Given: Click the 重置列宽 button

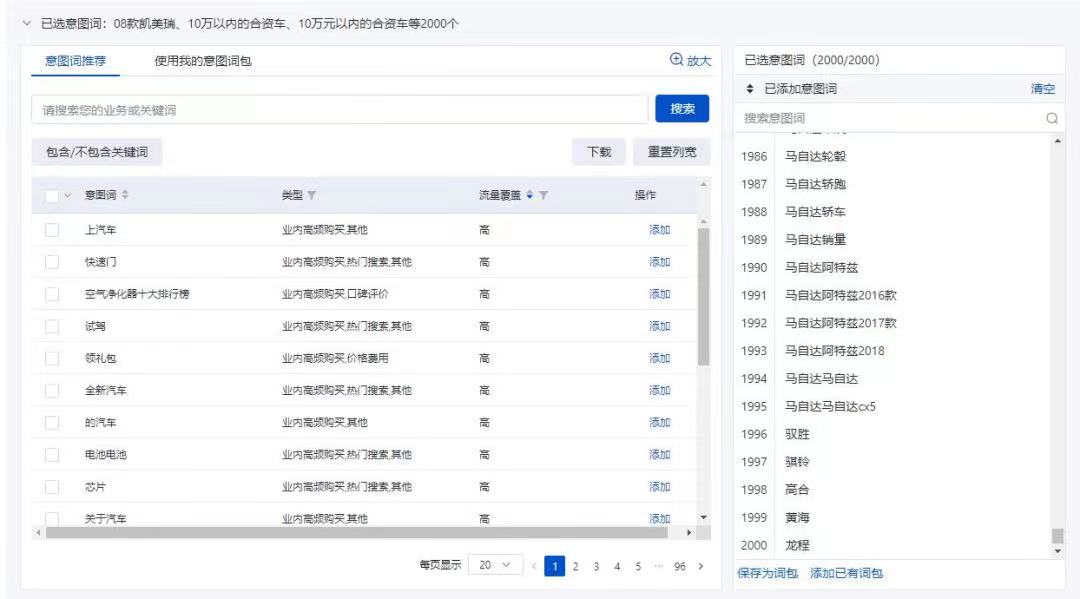Looking at the screenshot, I should click(672, 152).
